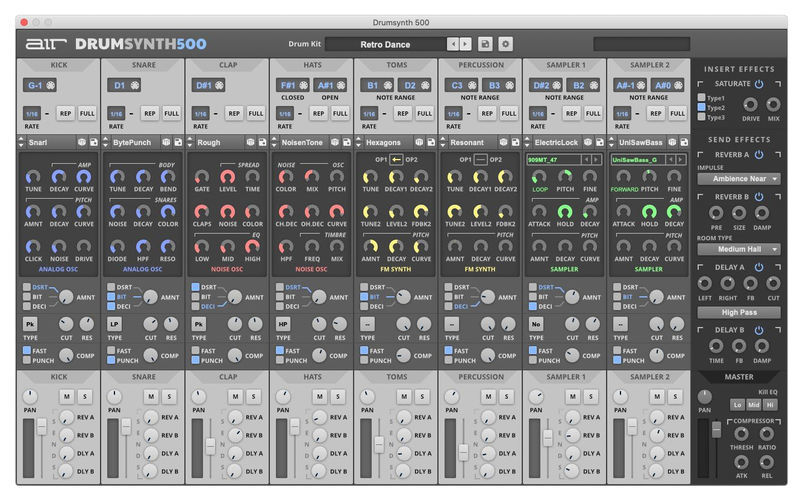The height and width of the screenshot is (501, 800).
Task: Open the Medium Hall room type dropdown
Action: (739, 249)
